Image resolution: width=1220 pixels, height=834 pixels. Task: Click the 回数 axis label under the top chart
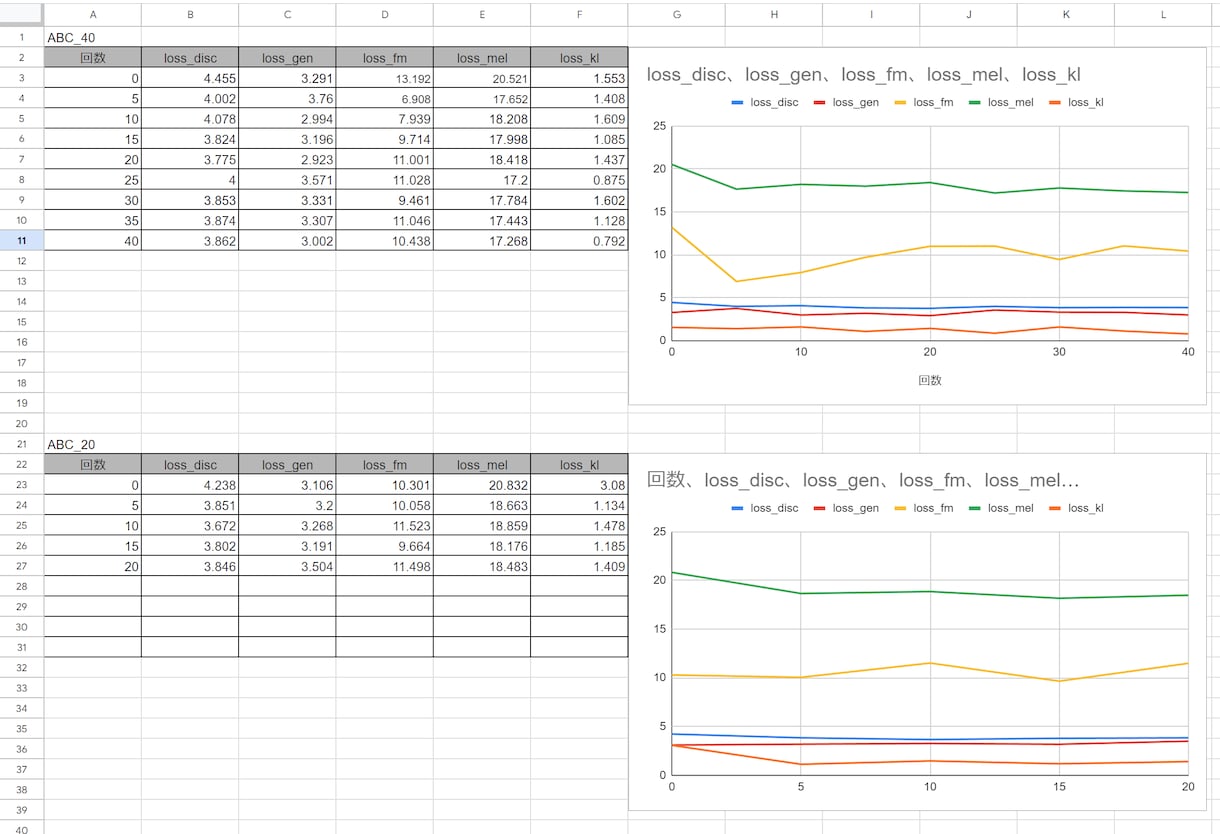click(x=930, y=381)
